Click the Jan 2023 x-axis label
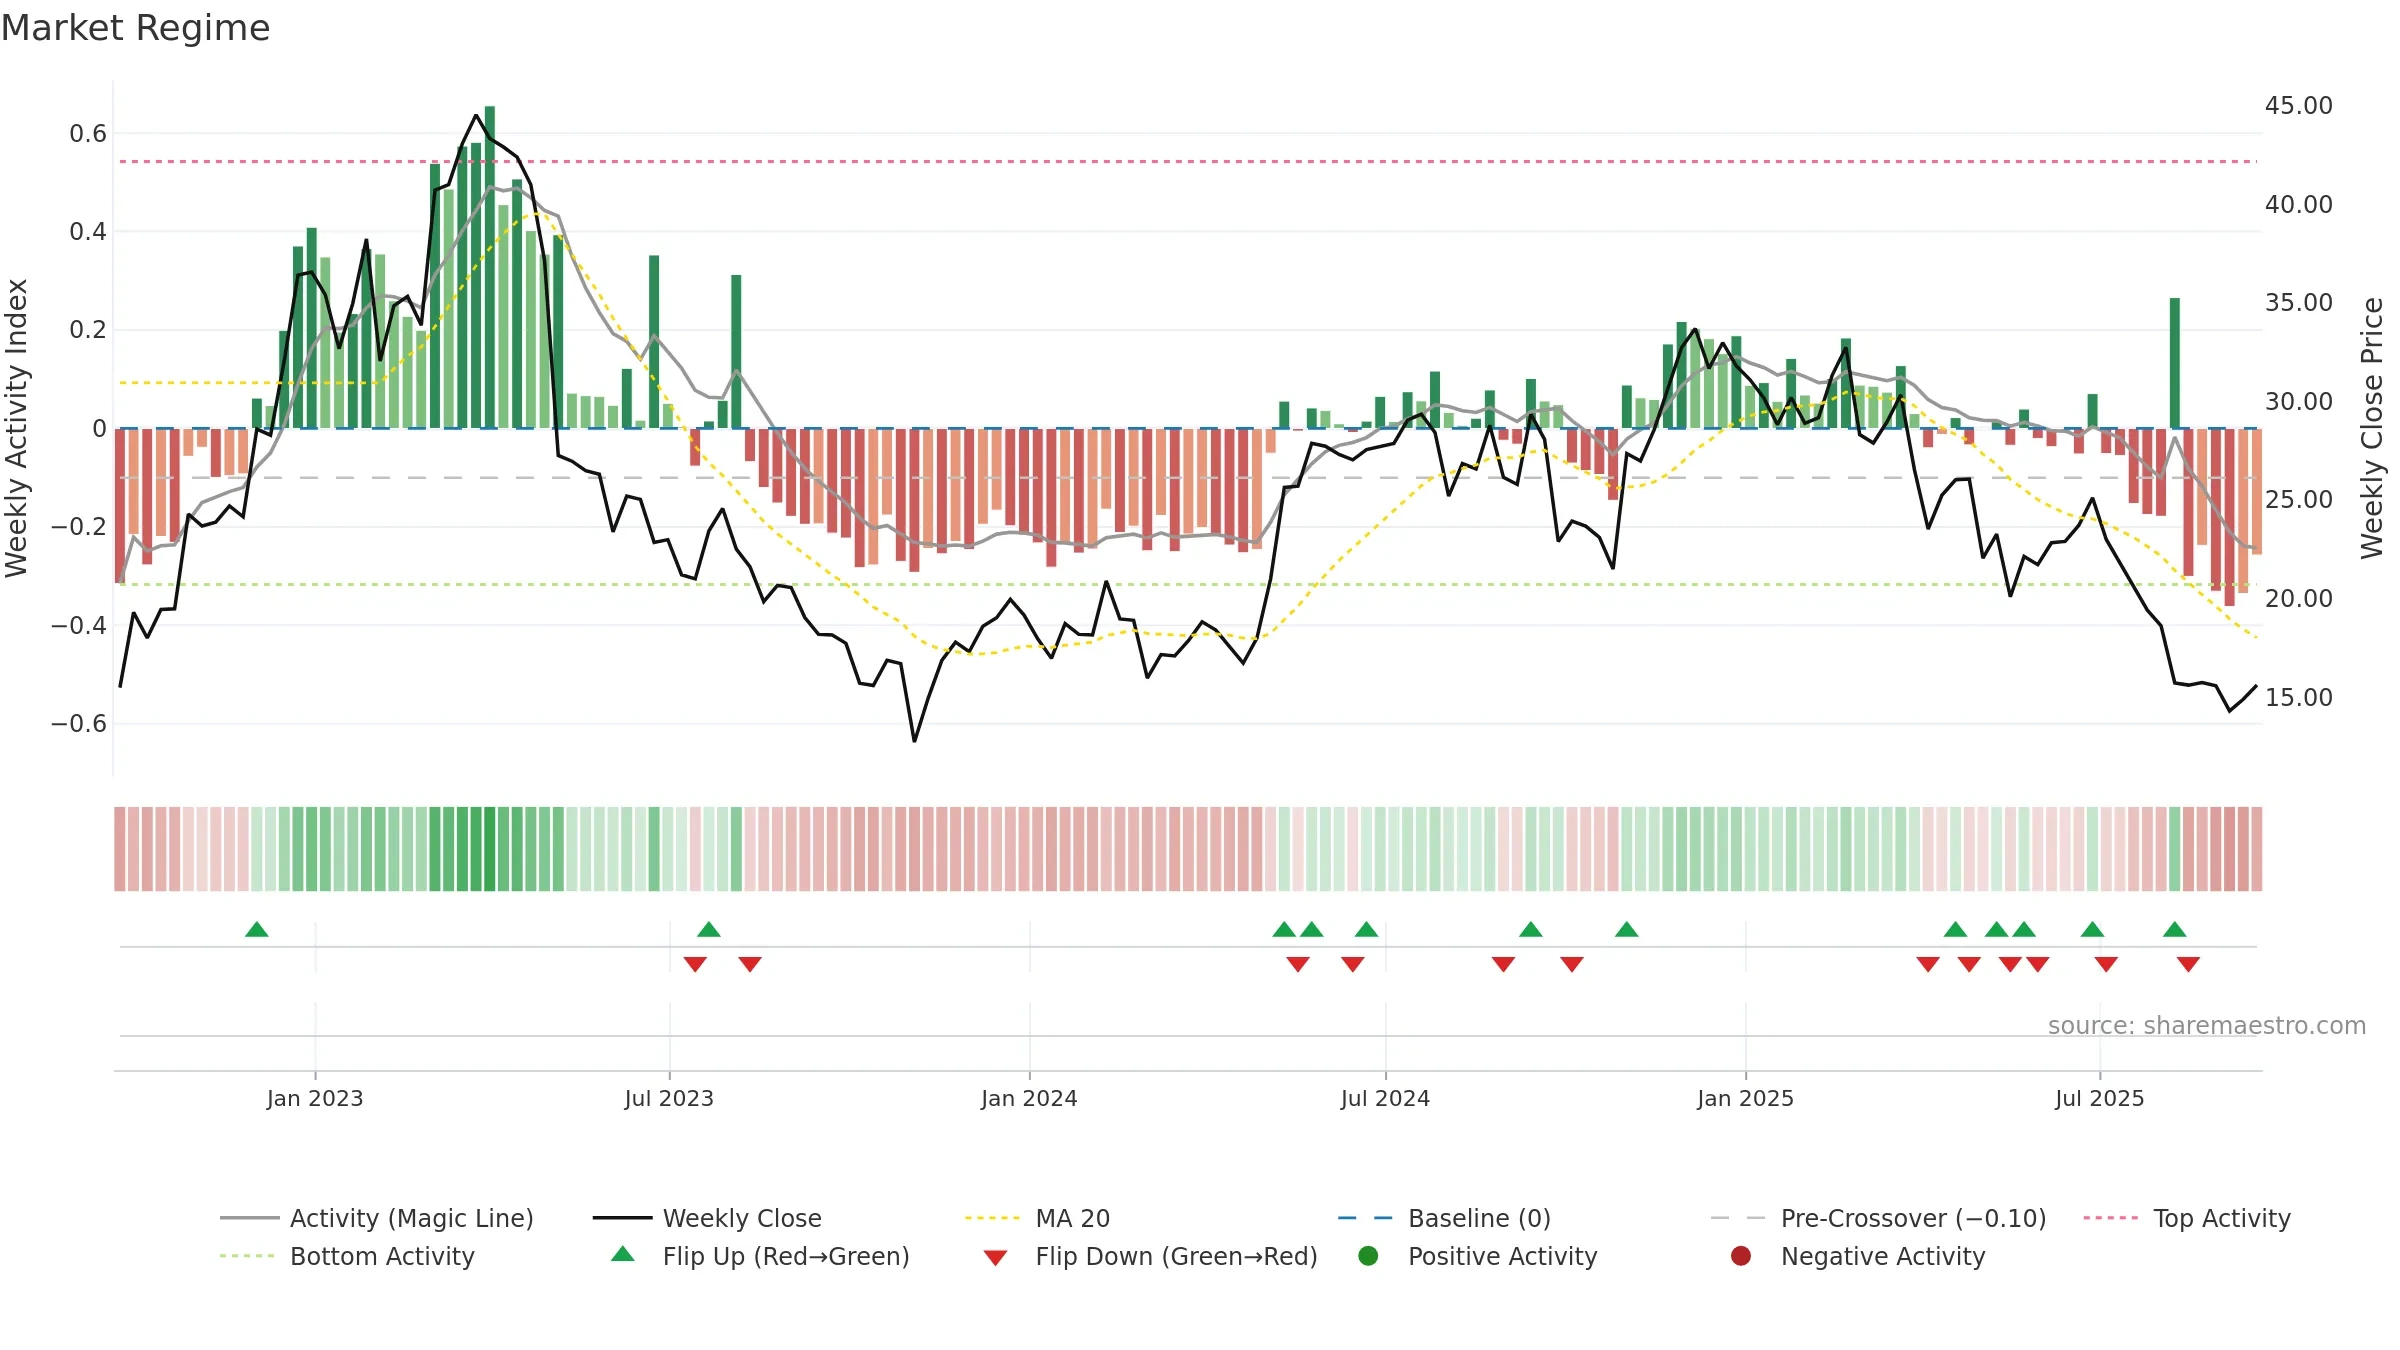The image size is (2400, 1350). click(x=315, y=1099)
